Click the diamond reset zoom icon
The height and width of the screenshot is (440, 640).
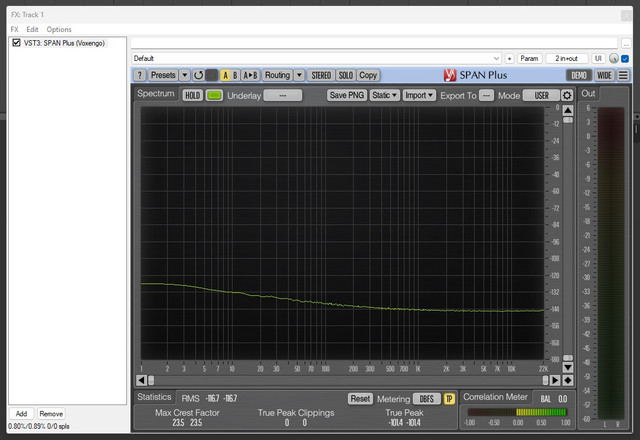coord(568,380)
